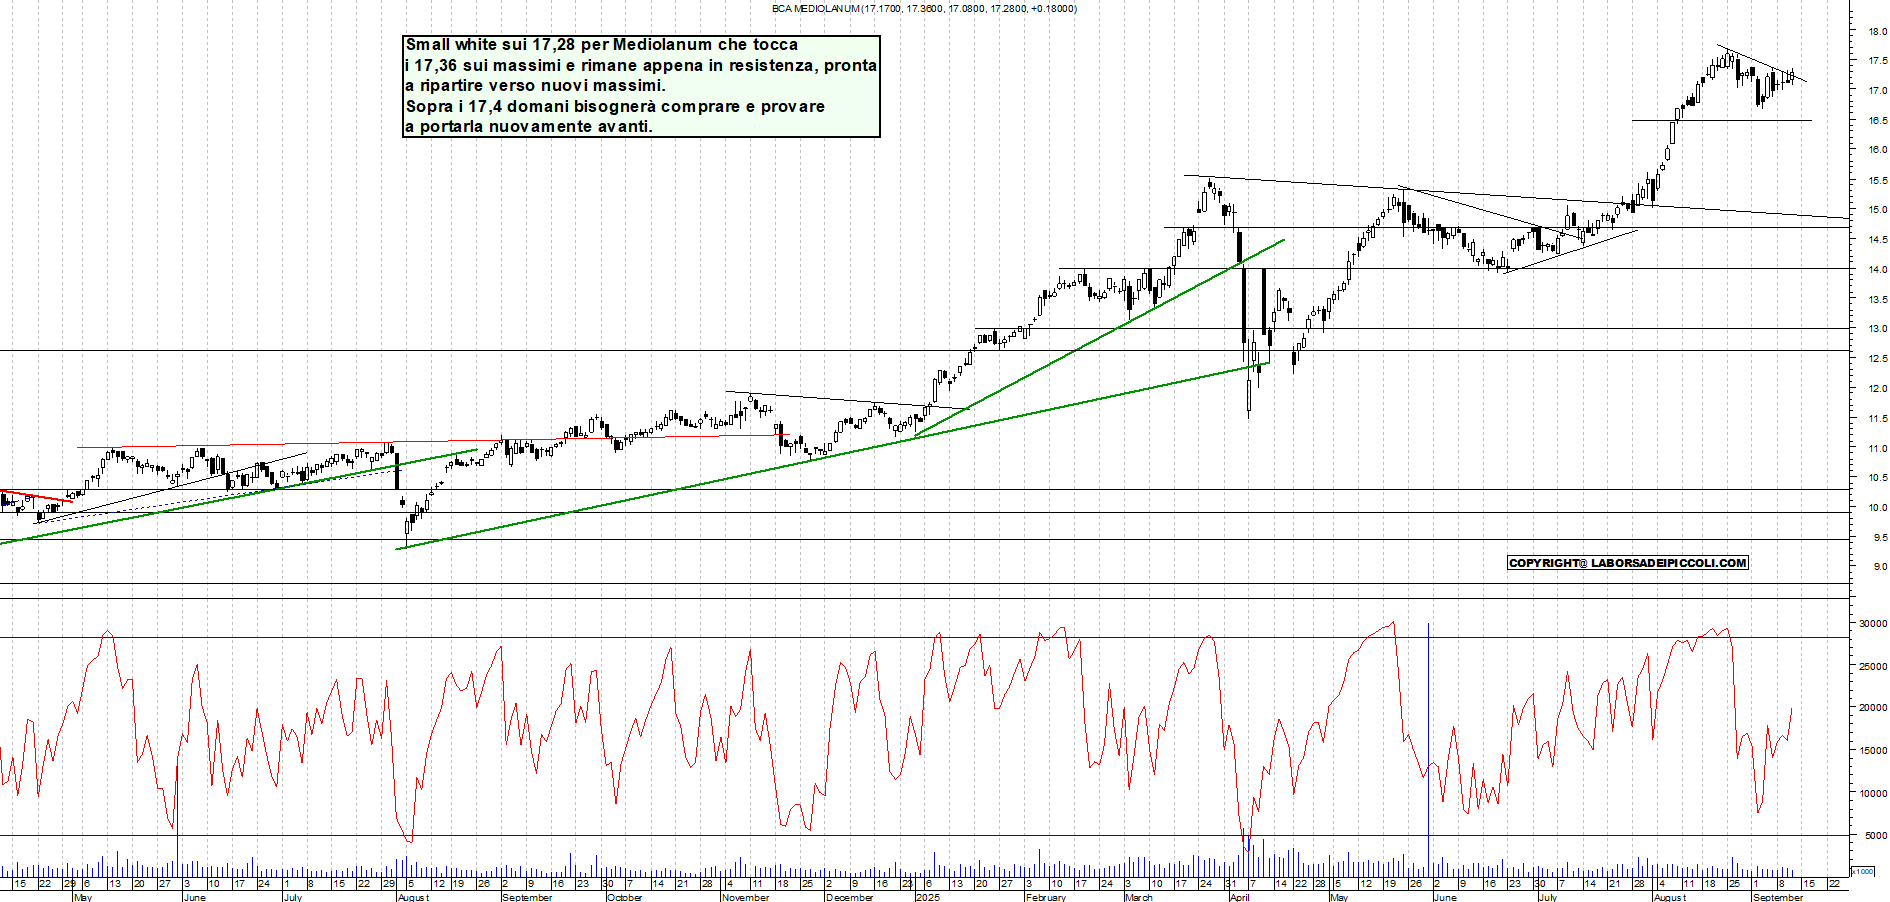The image size is (1890, 902).
Task: Click the 18.0 price axis label
Action: tap(1877, 32)
